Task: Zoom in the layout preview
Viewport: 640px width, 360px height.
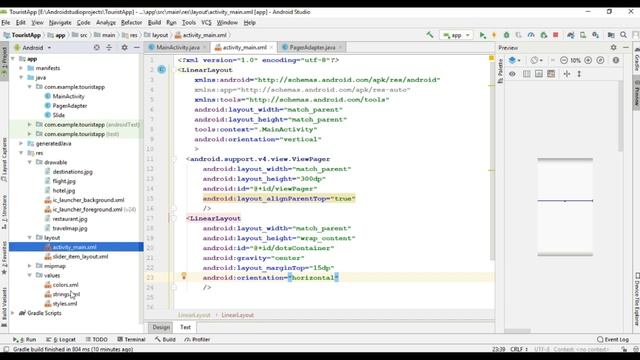Action: pyautogui.click(x=588, y=60)
